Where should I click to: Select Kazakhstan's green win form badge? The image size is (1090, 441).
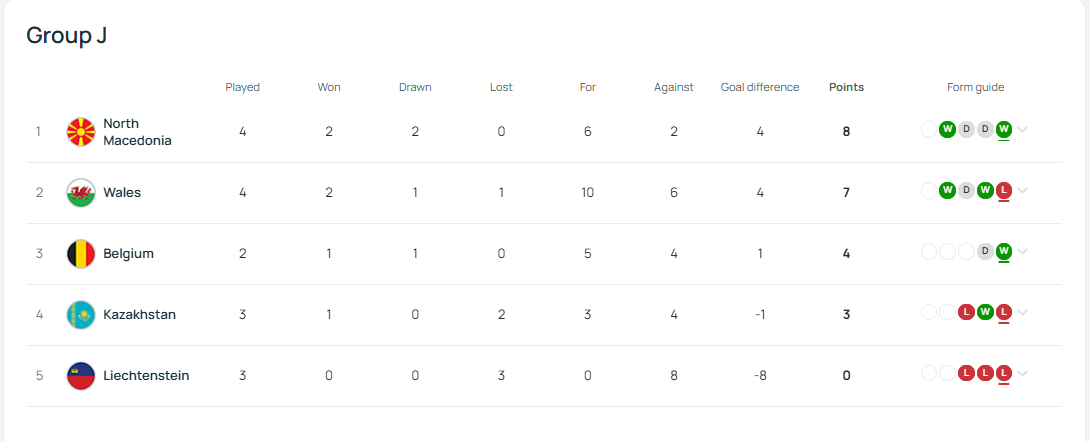click(x=985, y=313)
